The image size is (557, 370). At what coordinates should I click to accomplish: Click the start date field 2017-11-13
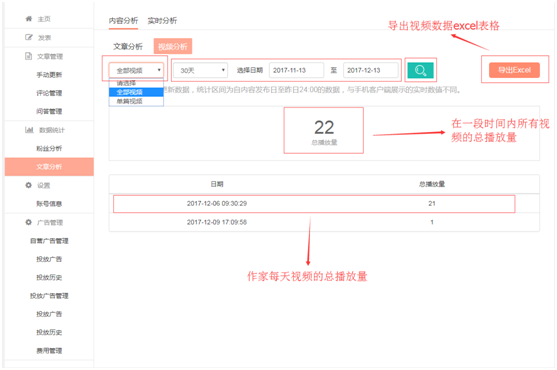[x=297, y=70]
